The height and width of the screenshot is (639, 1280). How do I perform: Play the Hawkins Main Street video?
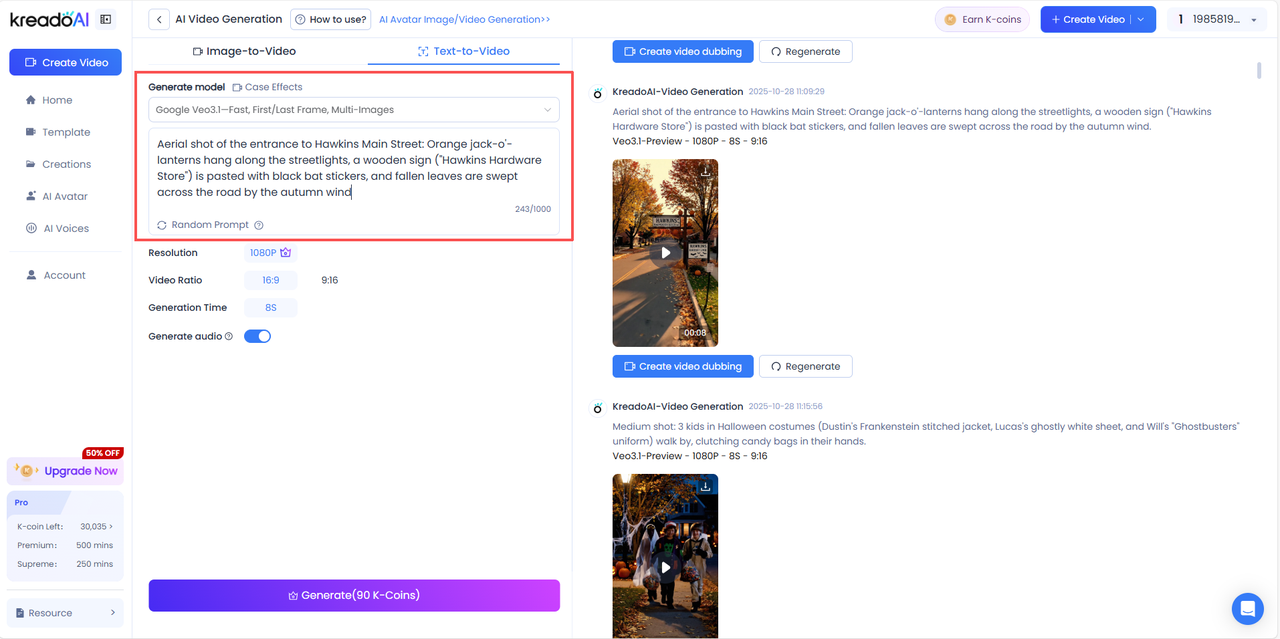point(665,253)
